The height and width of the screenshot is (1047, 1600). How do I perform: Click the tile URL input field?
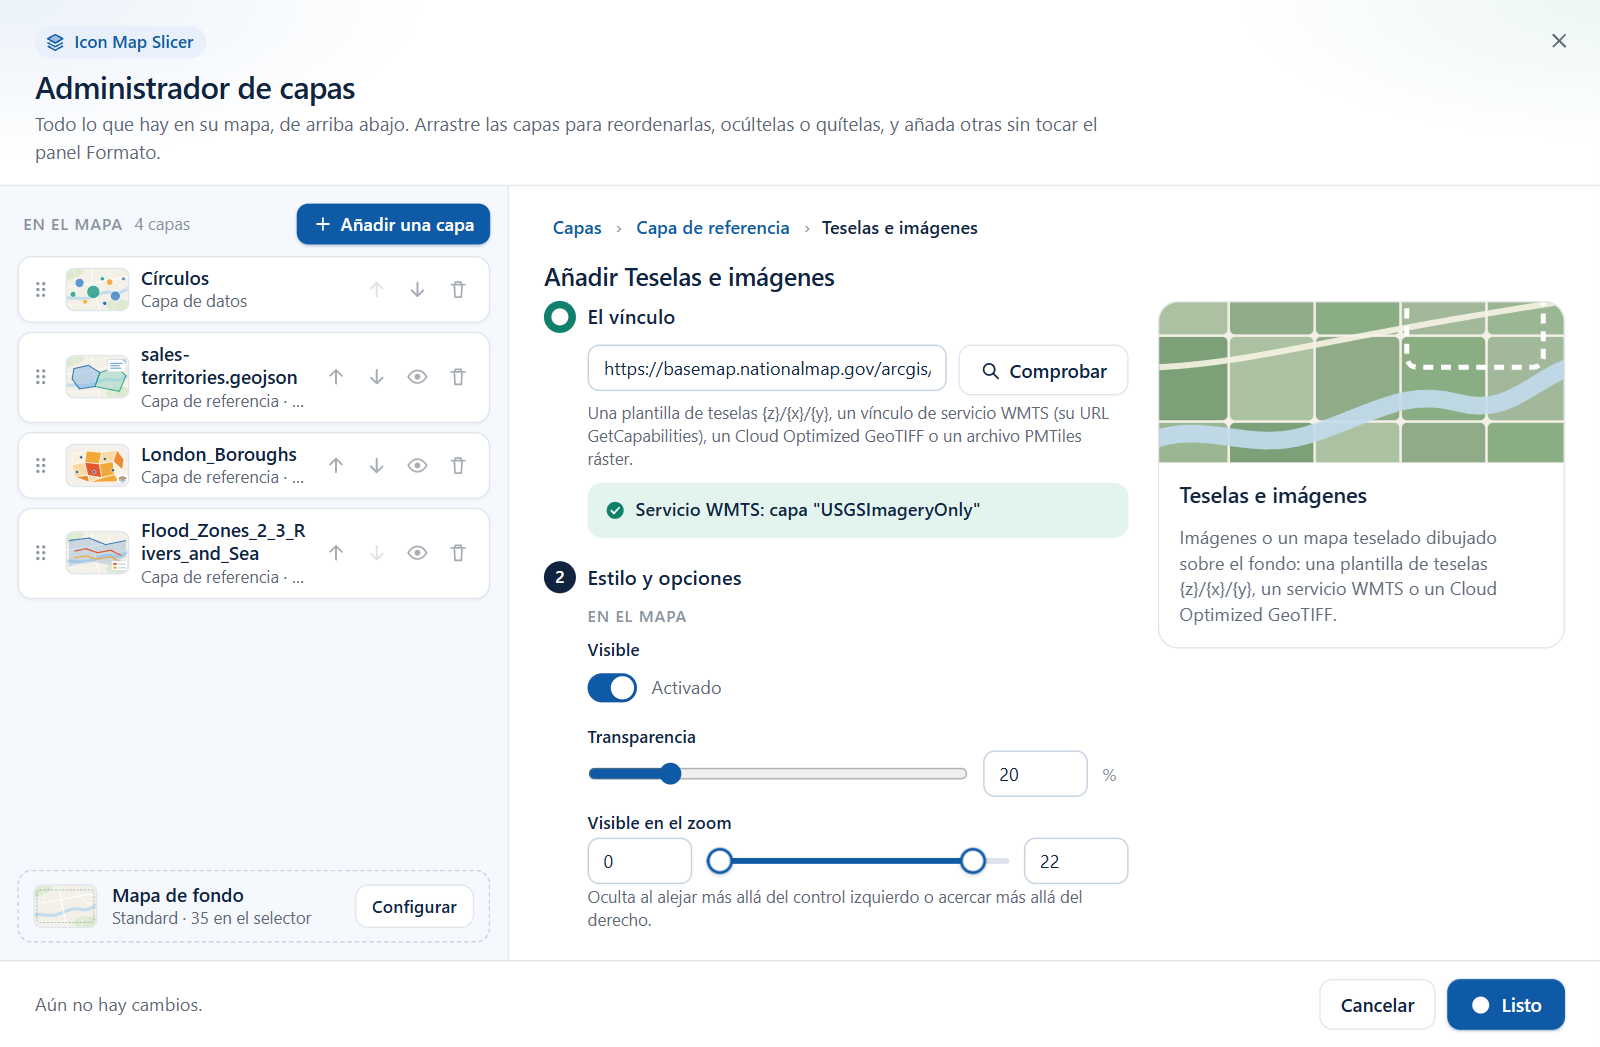pos(767,369)
